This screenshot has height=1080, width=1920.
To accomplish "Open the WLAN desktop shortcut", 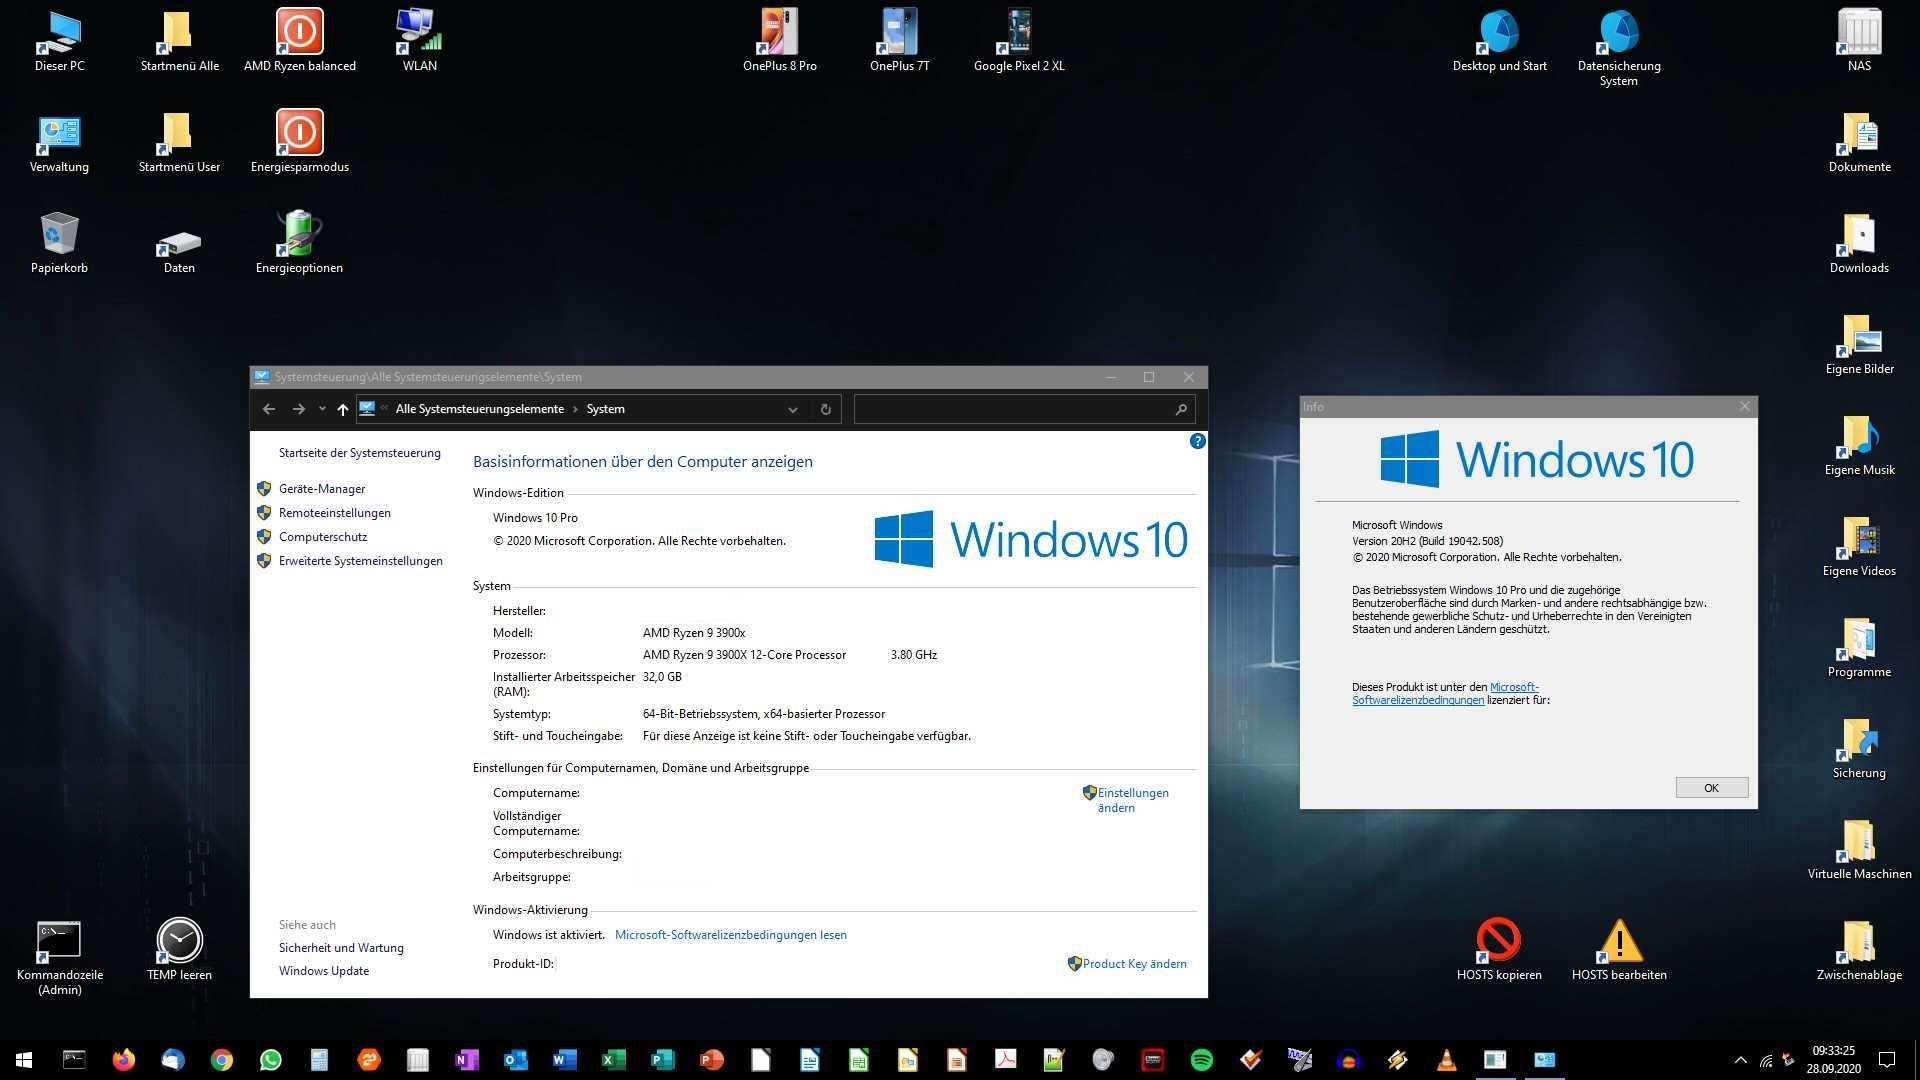I will coord(419,43).
